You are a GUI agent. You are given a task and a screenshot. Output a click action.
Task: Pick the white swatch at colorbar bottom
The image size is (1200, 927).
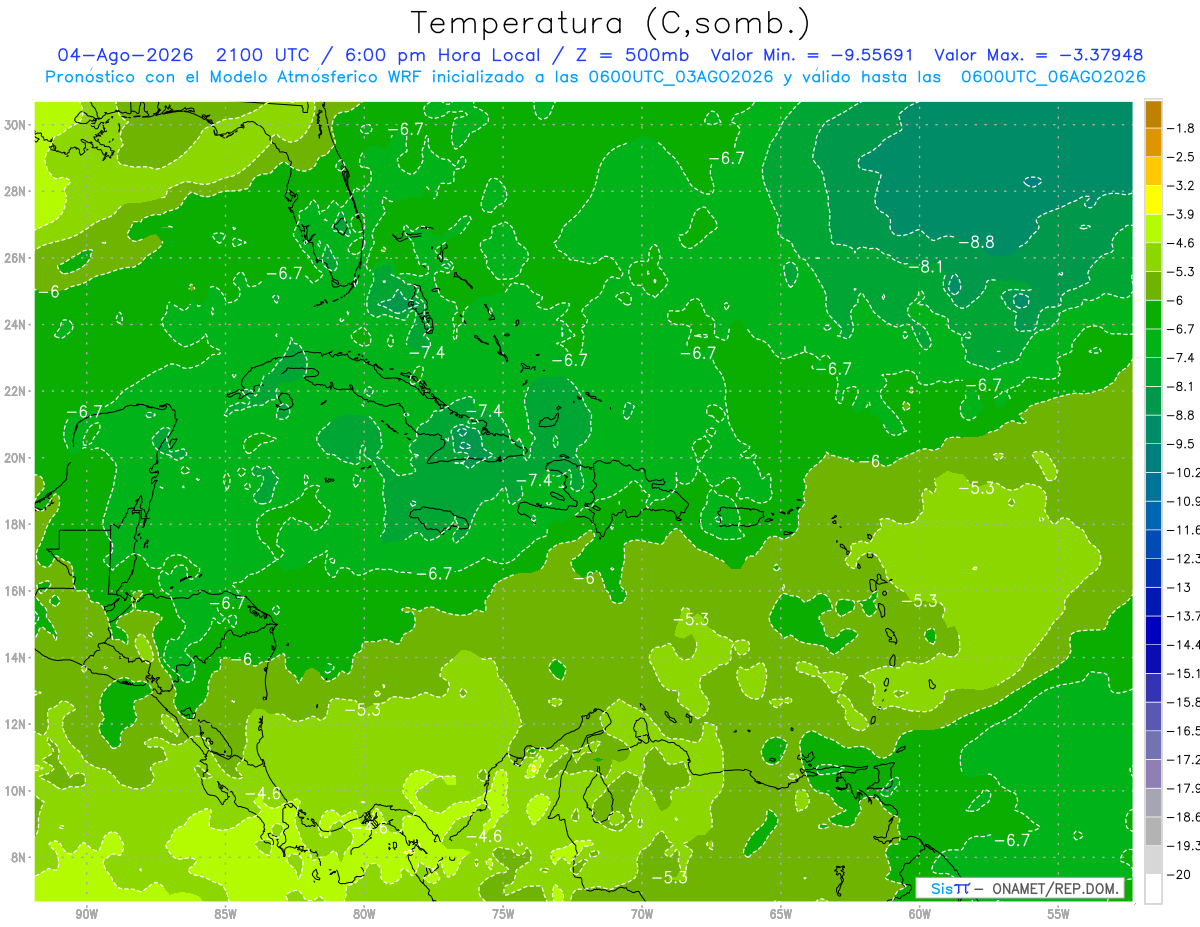click(x=1153, y=889)
